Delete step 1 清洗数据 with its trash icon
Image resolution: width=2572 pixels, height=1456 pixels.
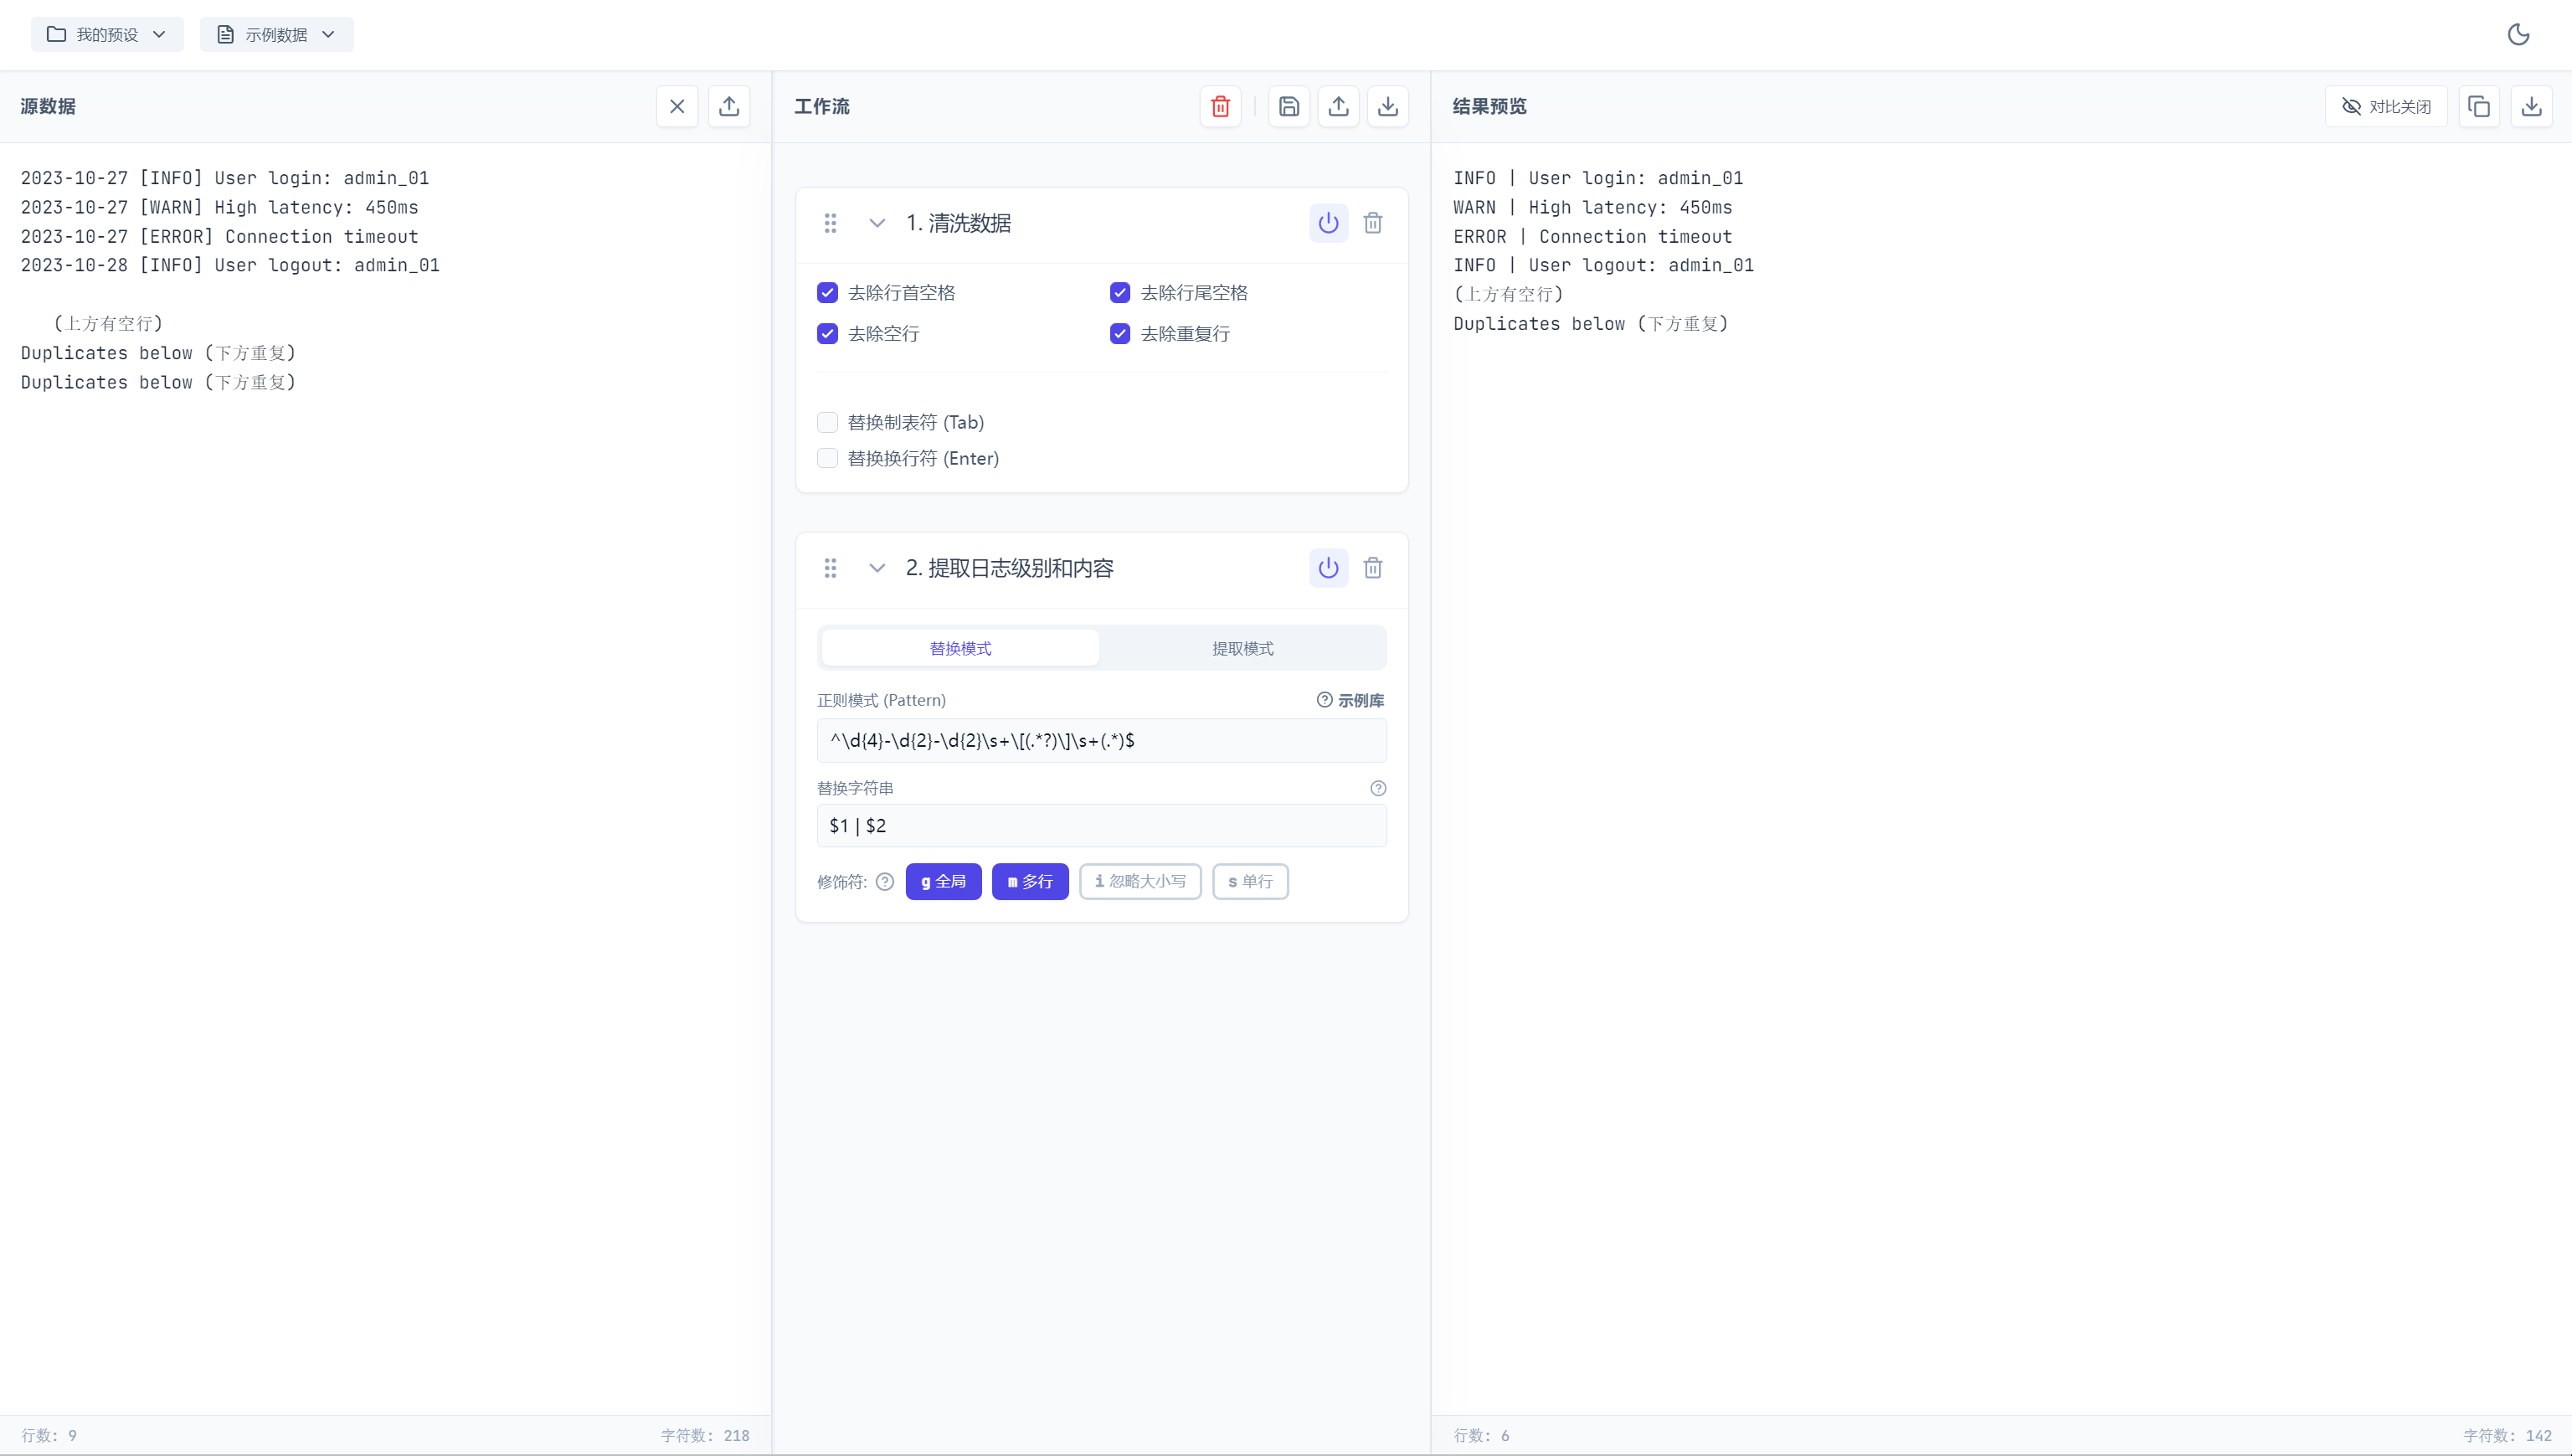coord(1373,223)
